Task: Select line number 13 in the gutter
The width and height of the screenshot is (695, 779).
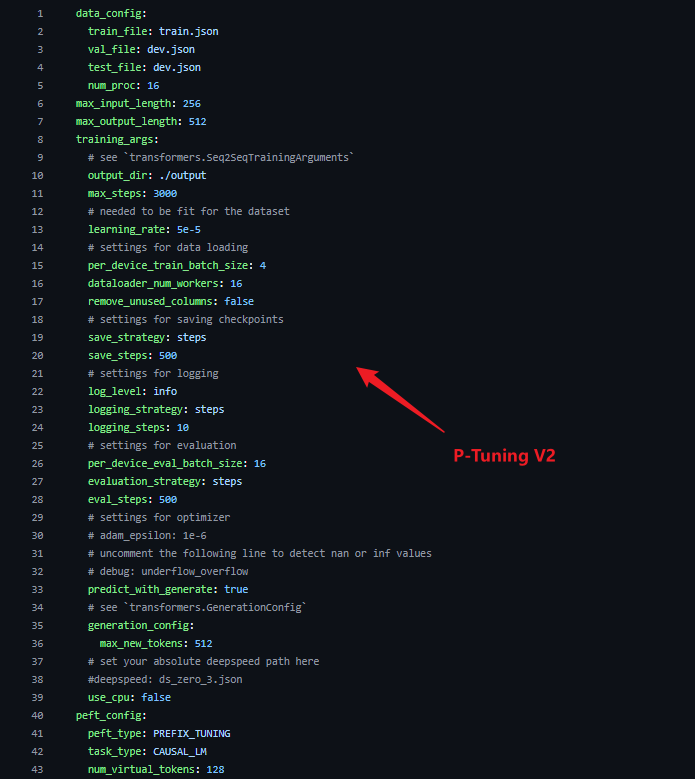Action: click(x=38, y=229)
